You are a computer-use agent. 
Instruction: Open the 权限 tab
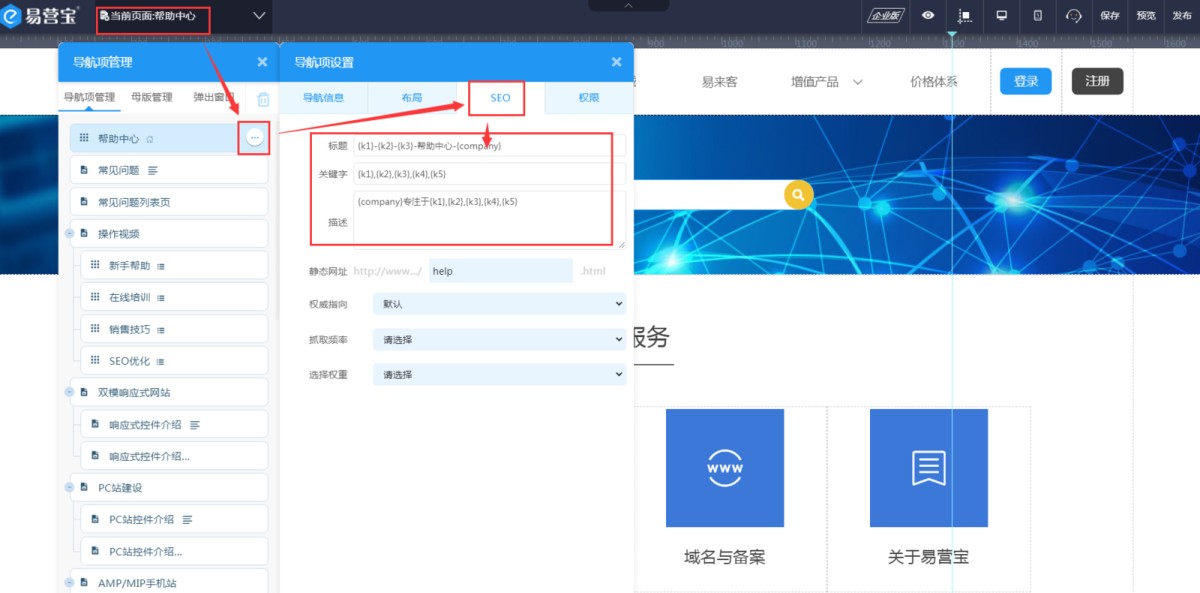[589, 98]
